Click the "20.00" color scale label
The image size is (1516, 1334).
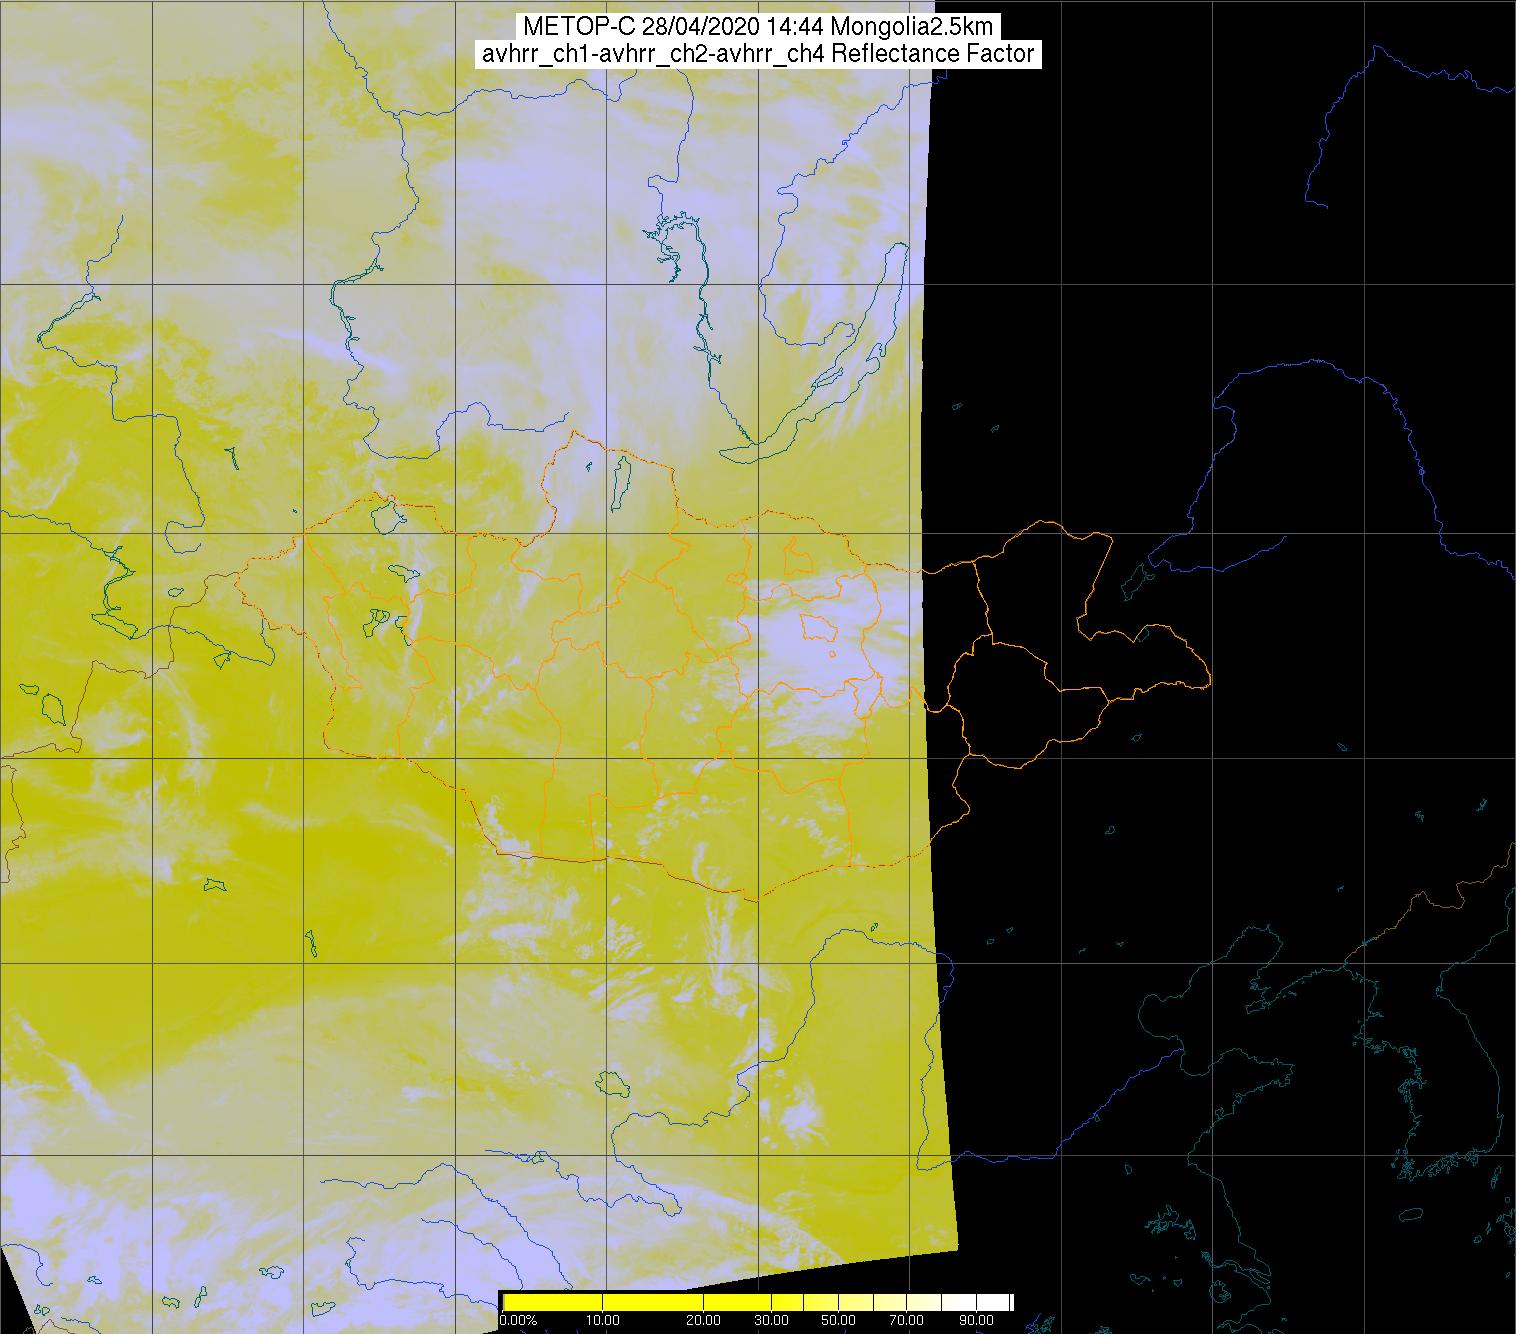704,1321
